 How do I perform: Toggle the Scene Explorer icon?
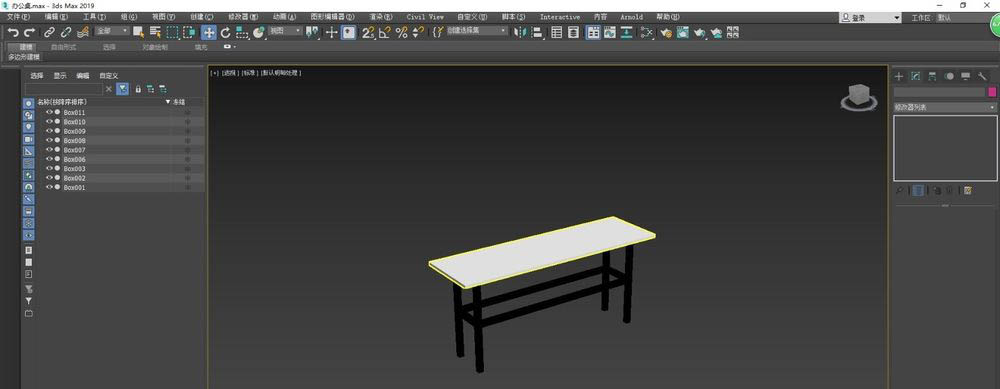click(557, 32)
